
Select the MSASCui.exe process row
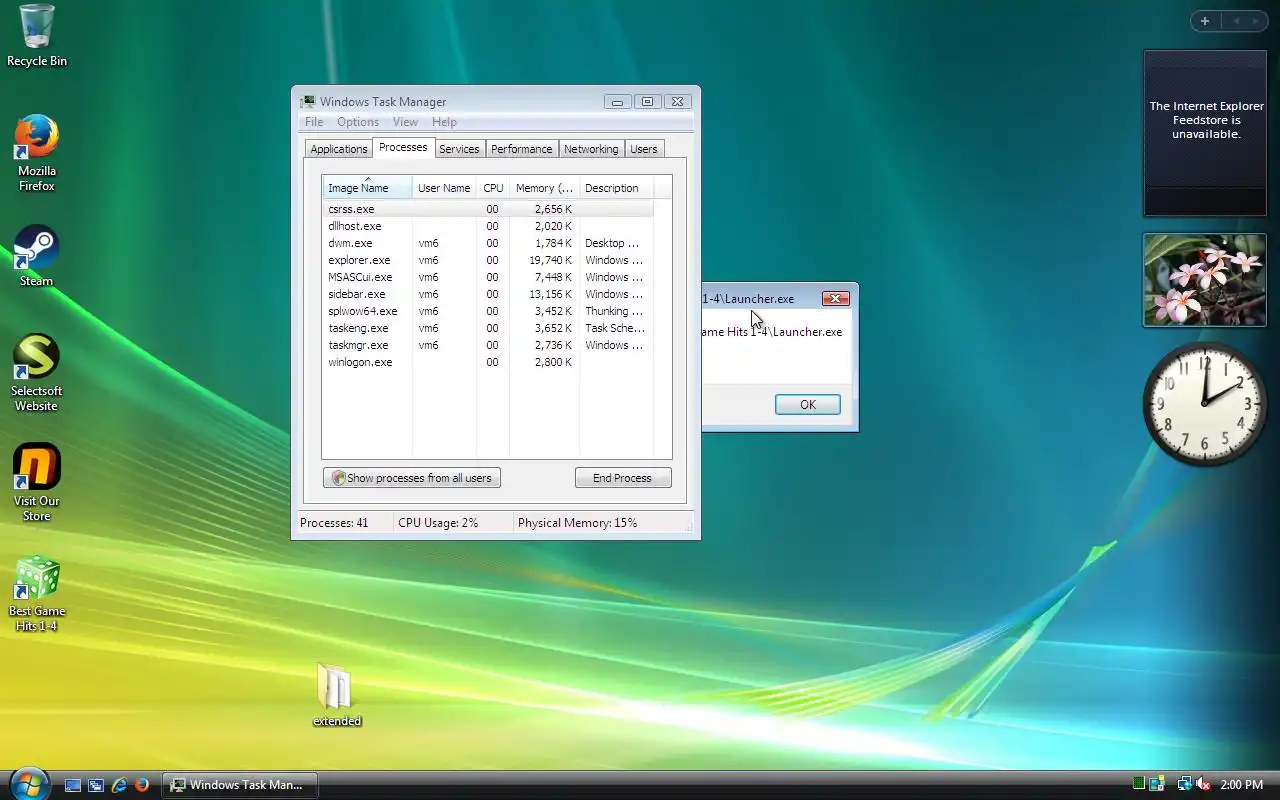click(488, 277)
